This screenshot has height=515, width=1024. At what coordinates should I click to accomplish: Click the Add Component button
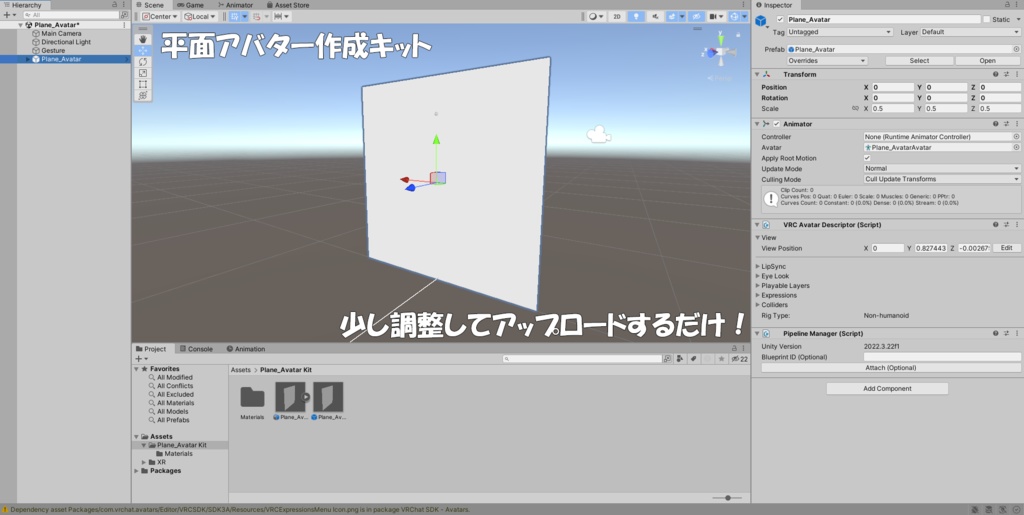coord(887,388)
